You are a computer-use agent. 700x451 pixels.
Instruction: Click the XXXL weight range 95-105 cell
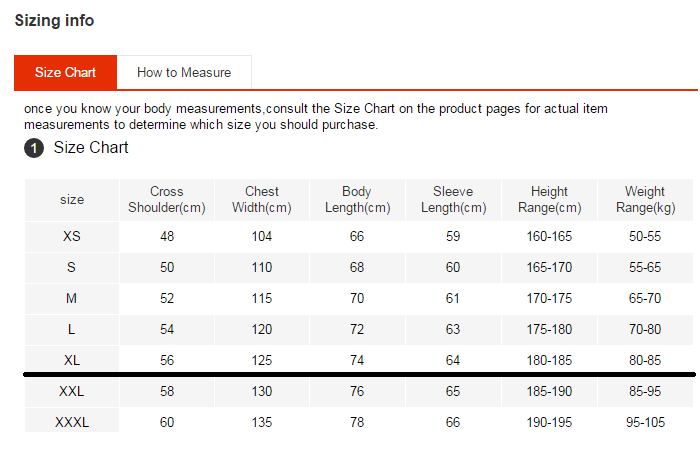point(645,422)
